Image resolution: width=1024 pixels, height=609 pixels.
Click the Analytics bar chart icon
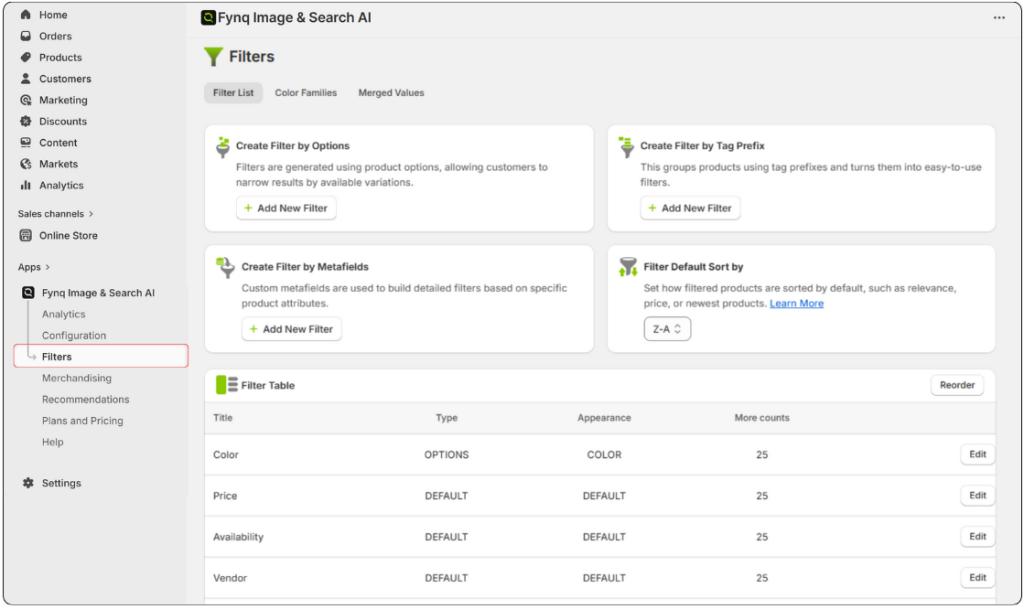click(25, 185)
